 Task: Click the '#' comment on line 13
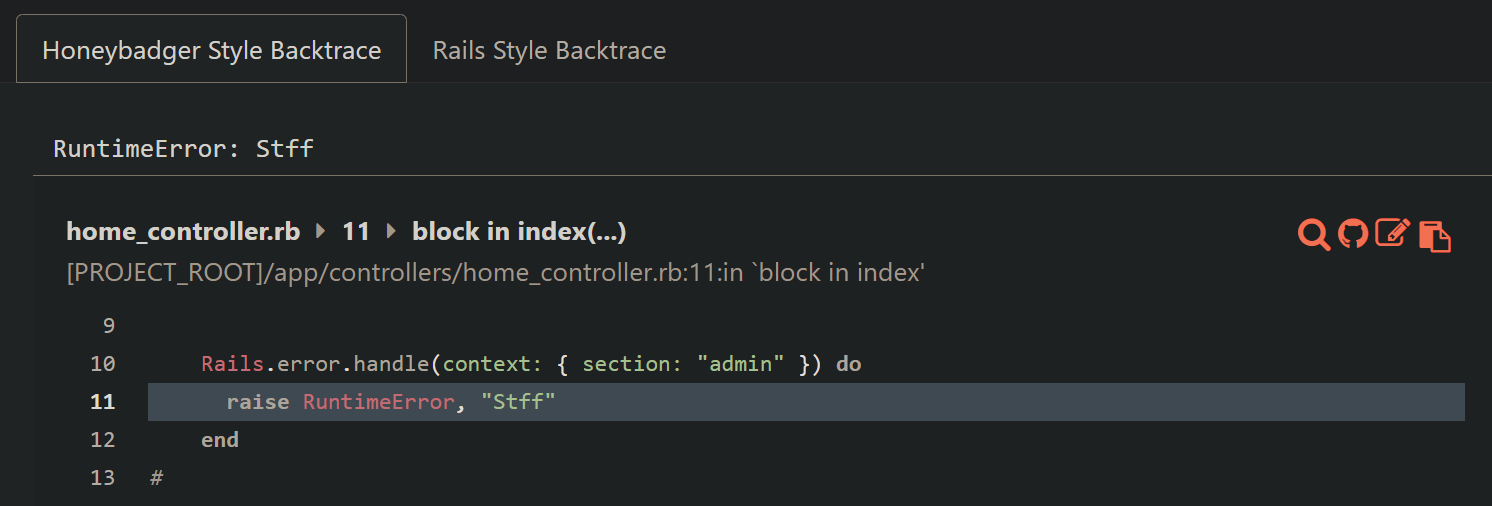(156, 478)
